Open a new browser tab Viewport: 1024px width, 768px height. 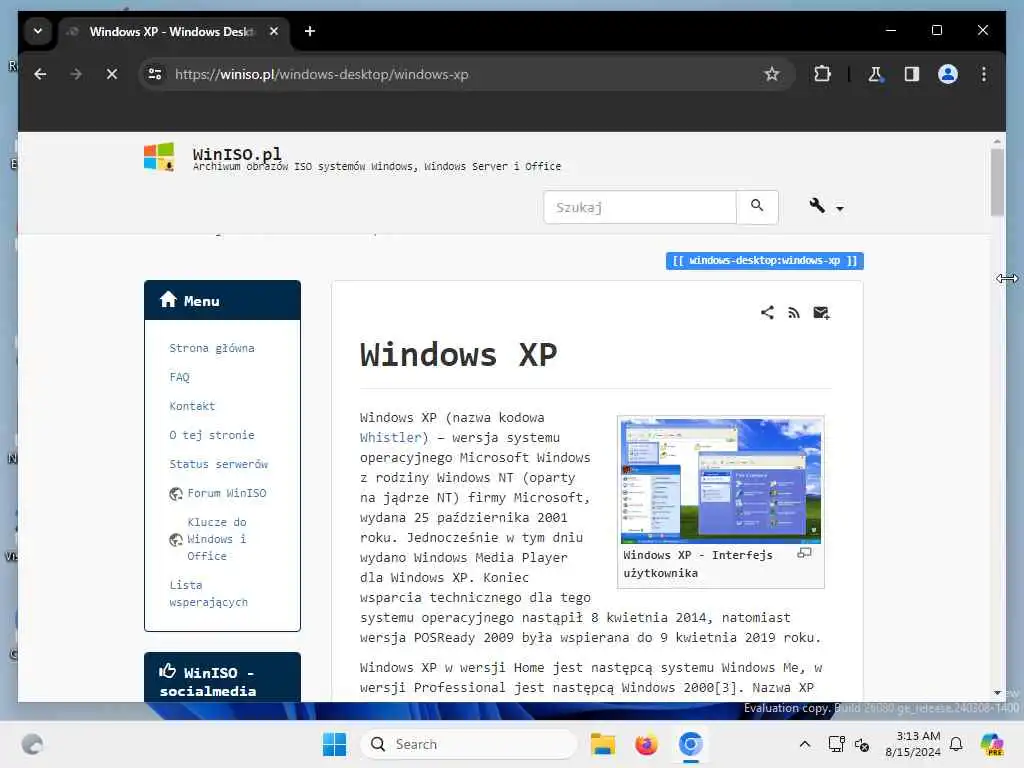[x=310, y=31]
